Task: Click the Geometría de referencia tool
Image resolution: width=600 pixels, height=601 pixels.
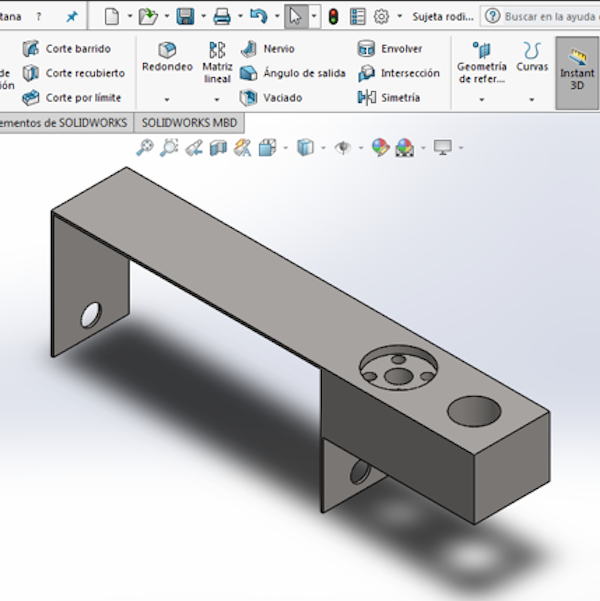Action: tap(482, 62)
